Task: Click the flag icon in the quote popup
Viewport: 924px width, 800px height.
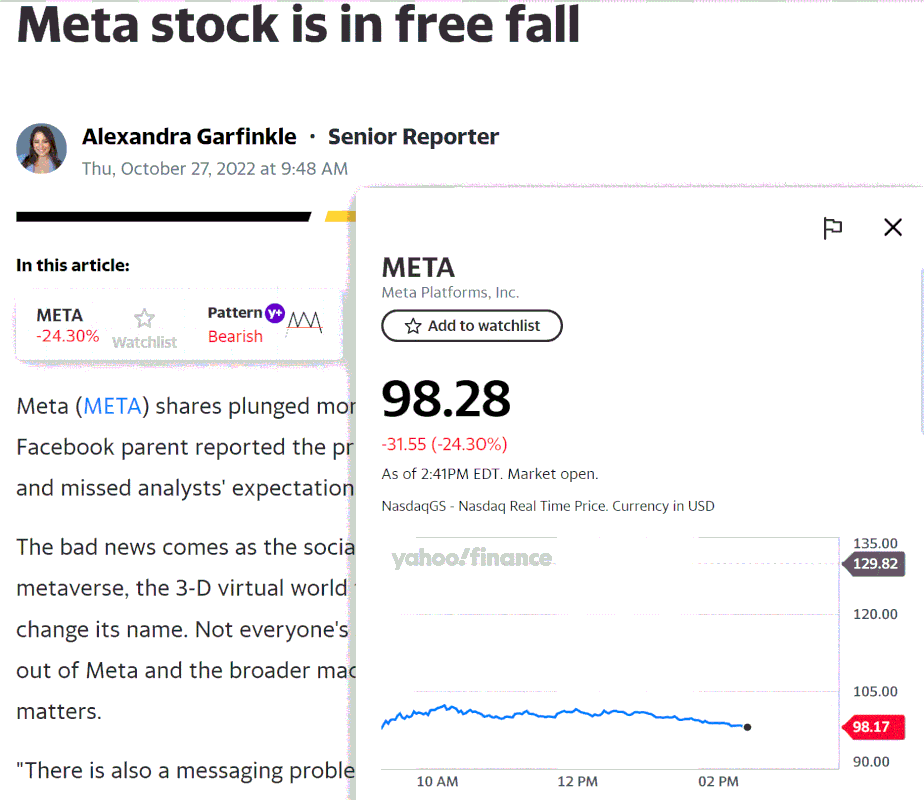Action: [x=832, y=228]
